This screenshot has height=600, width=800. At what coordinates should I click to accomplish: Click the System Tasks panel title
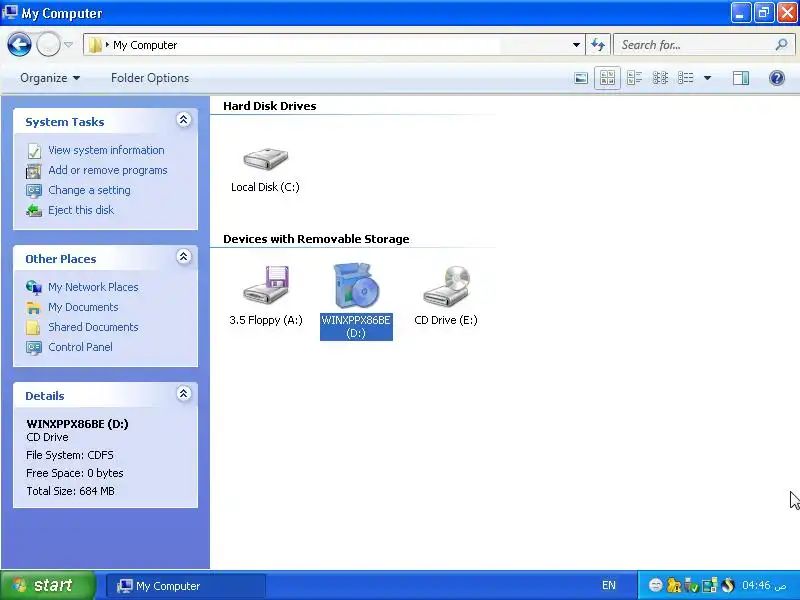65,122
